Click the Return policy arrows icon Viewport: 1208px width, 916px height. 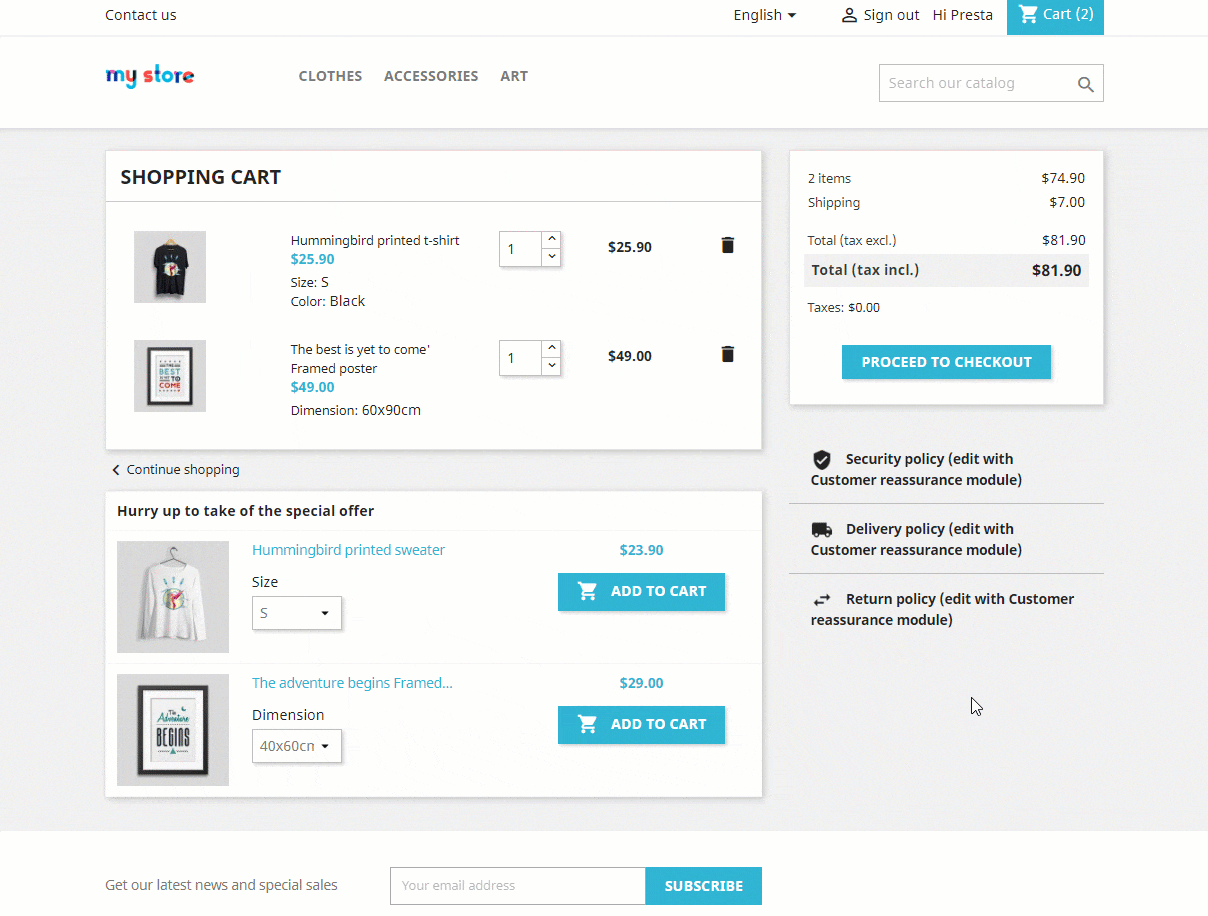[822, 600]
